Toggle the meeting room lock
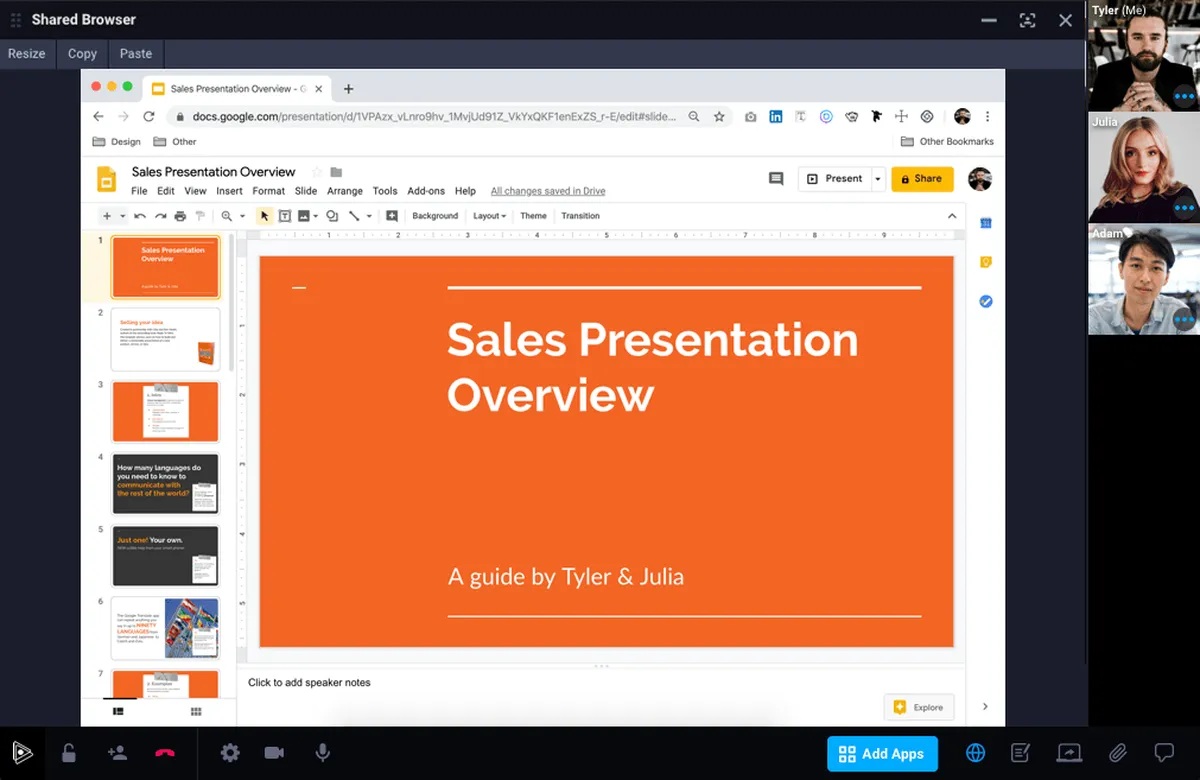Image resolution: width=1200 pixels, height=780 pixels. click(x=68, y=753)
